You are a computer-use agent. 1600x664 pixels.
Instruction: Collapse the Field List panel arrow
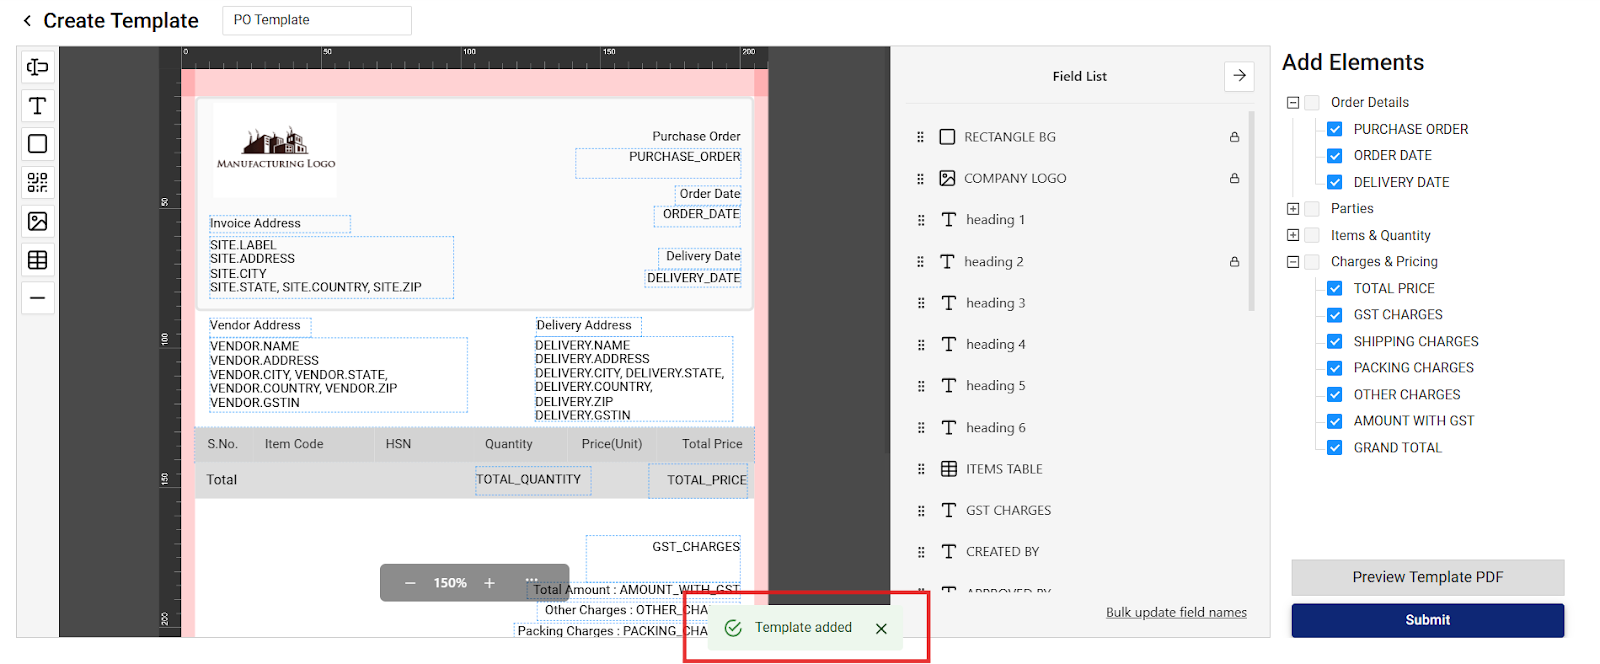[1239, 76]
